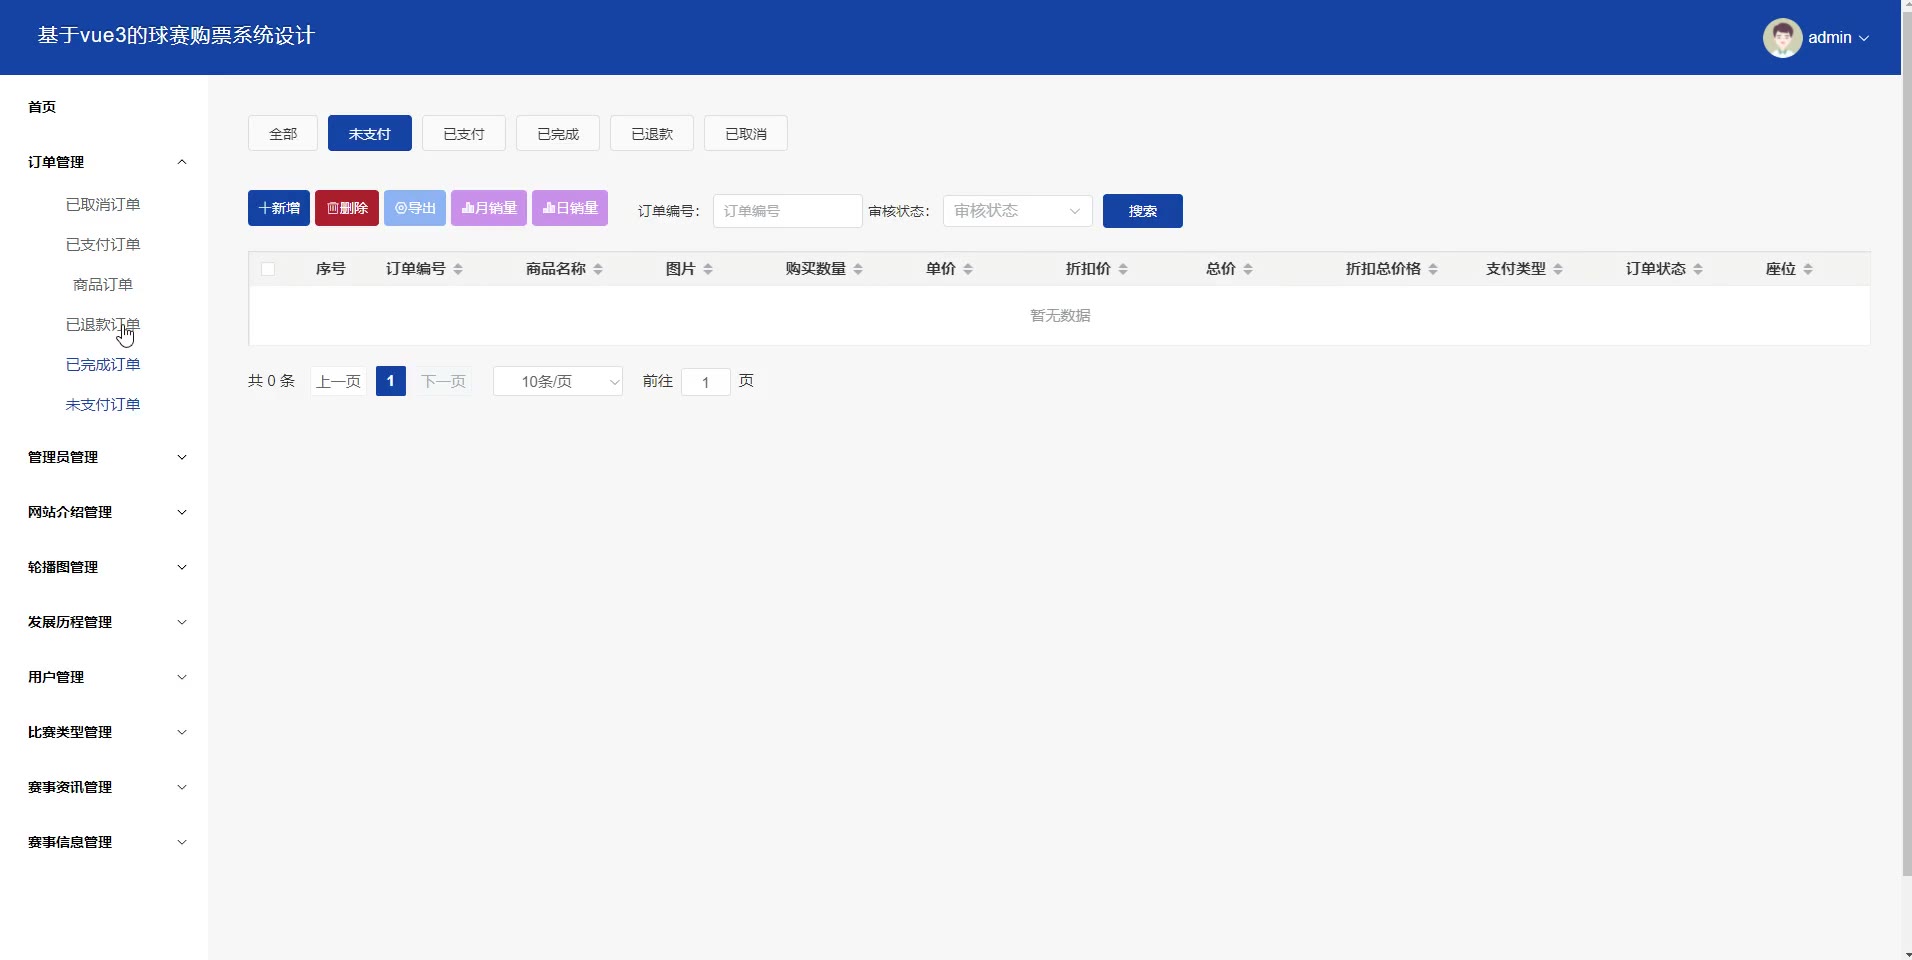The height and width of the screenshot is (960, 1912).
Task: Open the 10条/页 page size dropdown
Action: [557, 382]
